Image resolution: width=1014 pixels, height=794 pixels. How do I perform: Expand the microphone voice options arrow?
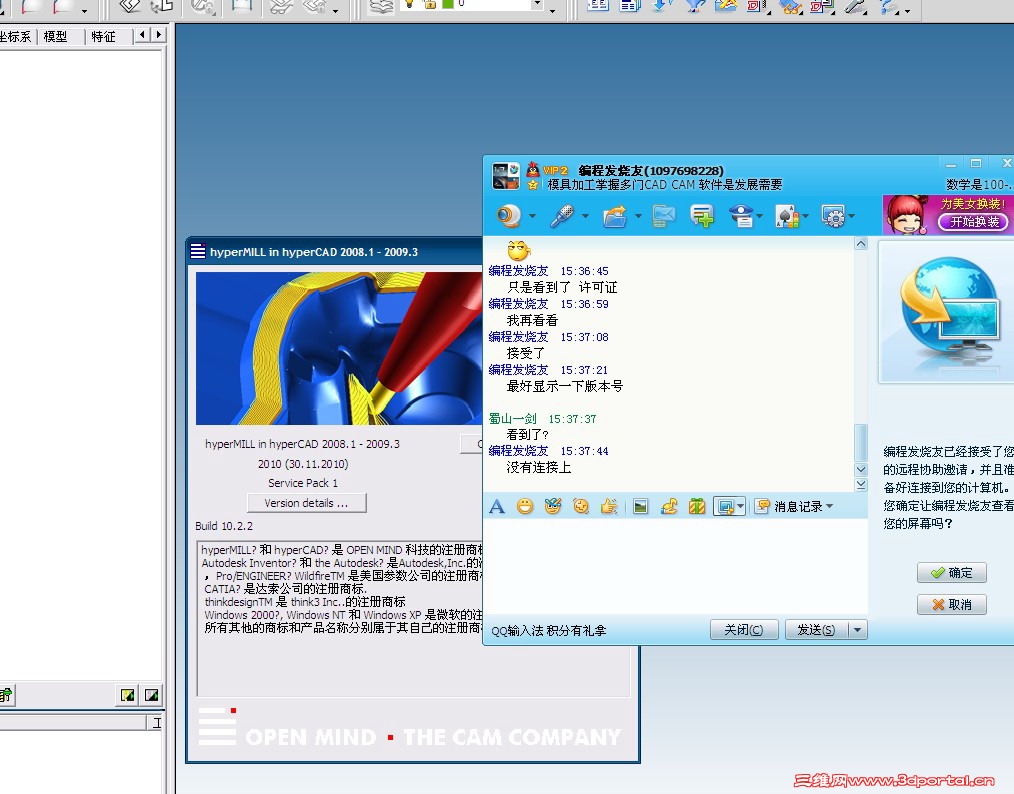585,216
